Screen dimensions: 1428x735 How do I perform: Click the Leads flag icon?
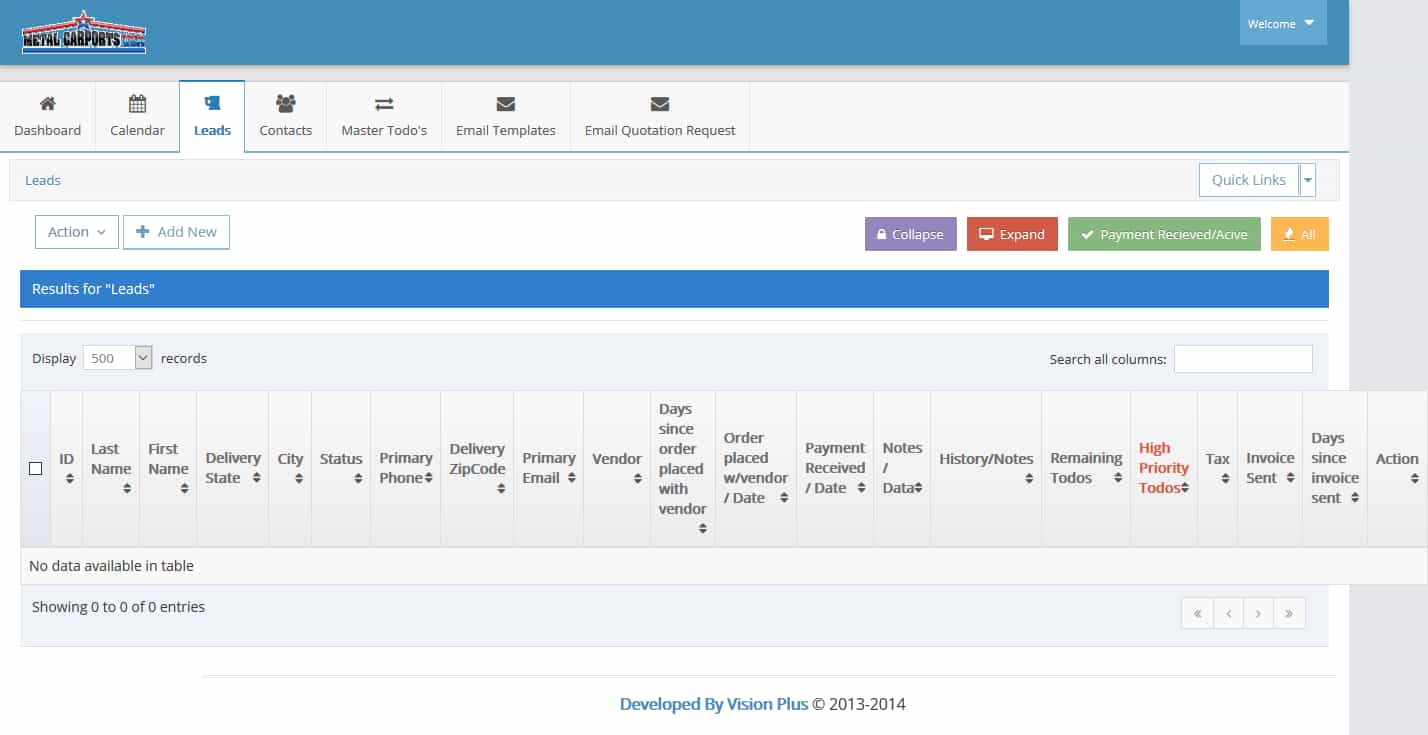click(x=211, y=103)
